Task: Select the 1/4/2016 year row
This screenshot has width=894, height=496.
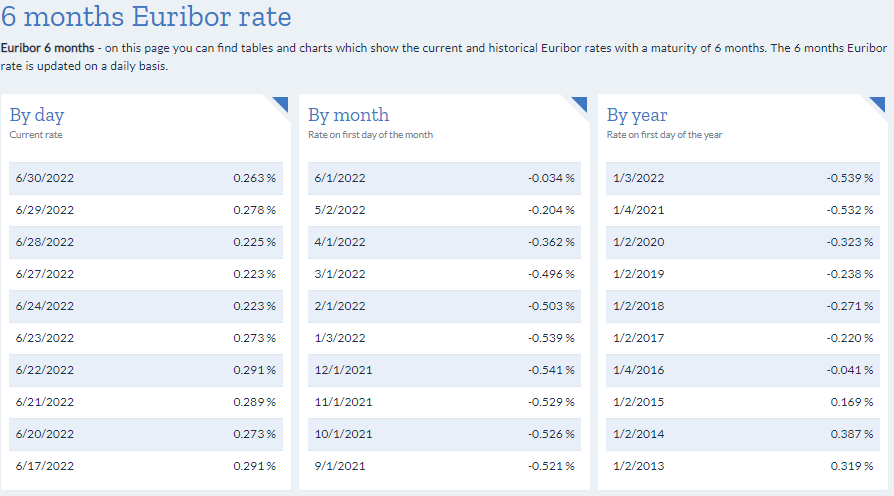Action: click(743, 370)
